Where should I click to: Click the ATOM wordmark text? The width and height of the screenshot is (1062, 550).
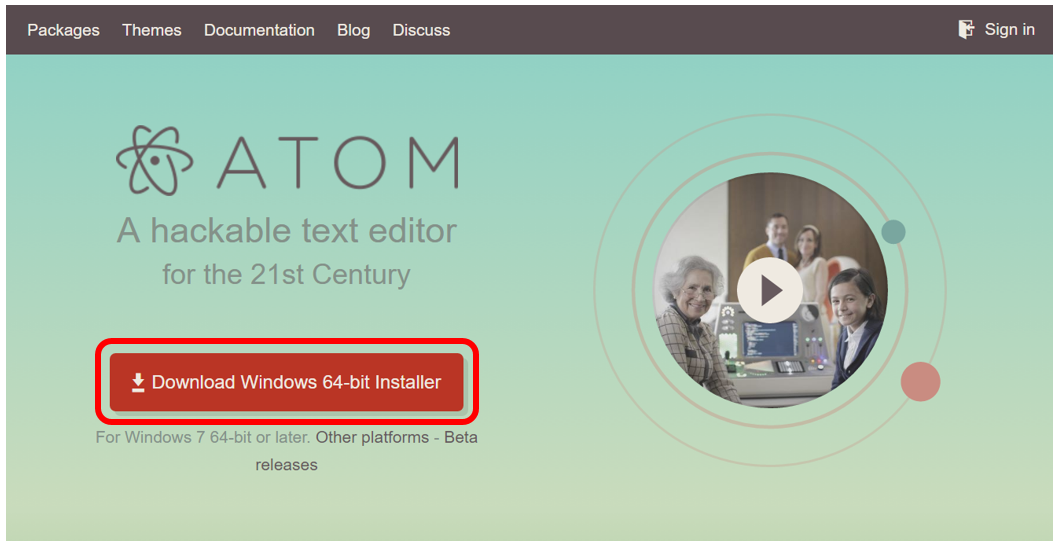pos(338,162)
